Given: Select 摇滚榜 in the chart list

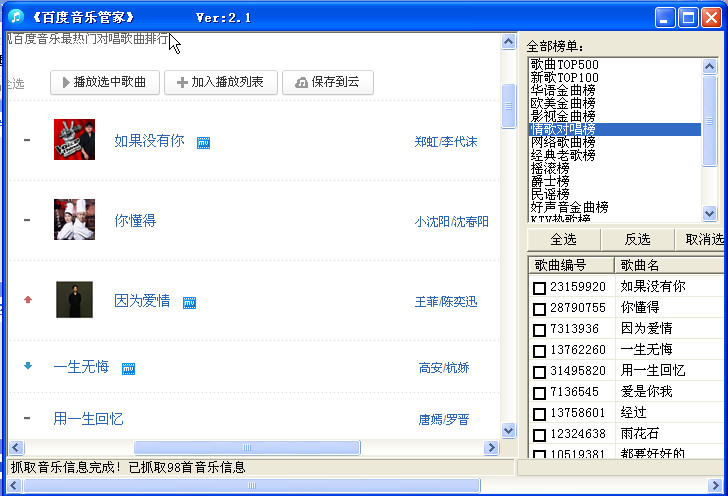Looking at the screenshot, I should [615, 168].
